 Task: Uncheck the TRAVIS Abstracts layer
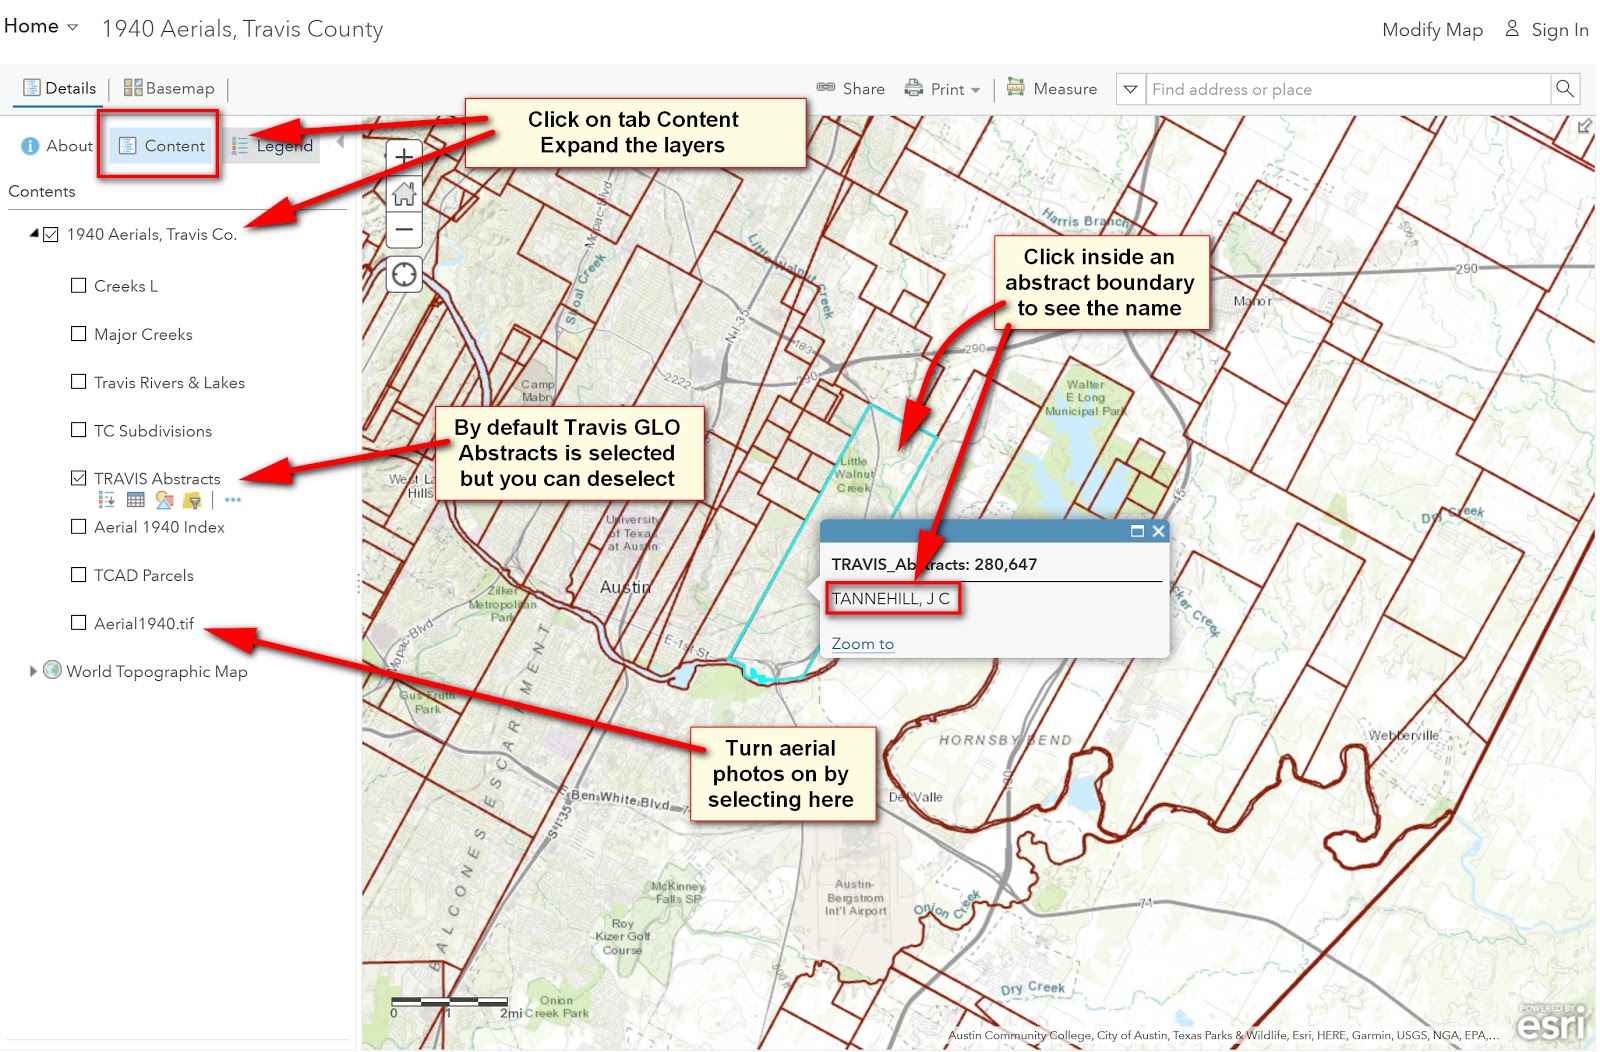[78, 478]
